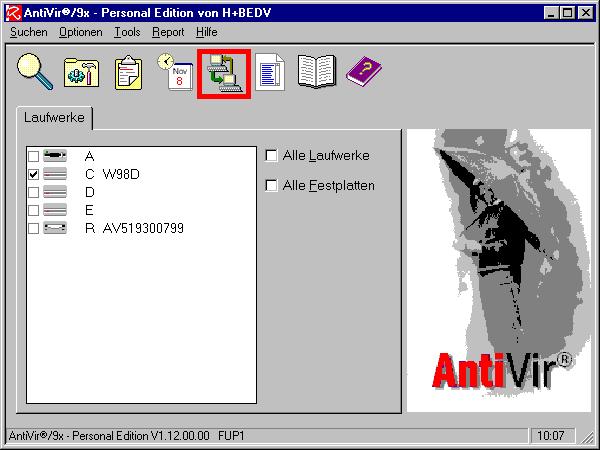This screenshot has height=450, width=600.
Task: Check the drive D checkbox
Action: 34,192
